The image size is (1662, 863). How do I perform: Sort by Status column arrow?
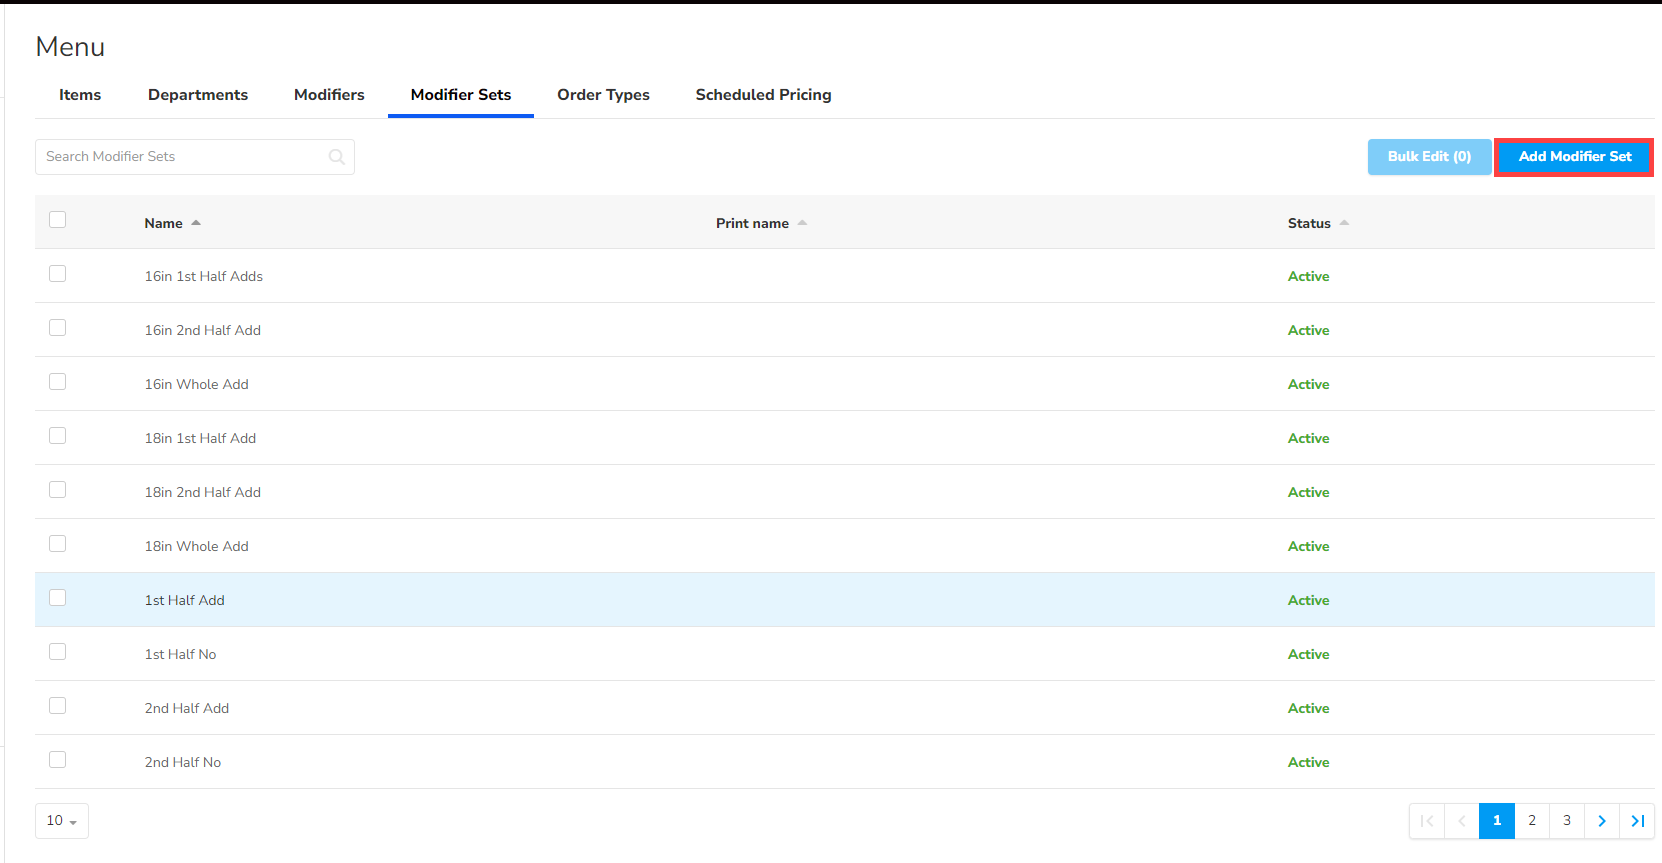(x=1344, y=223)
